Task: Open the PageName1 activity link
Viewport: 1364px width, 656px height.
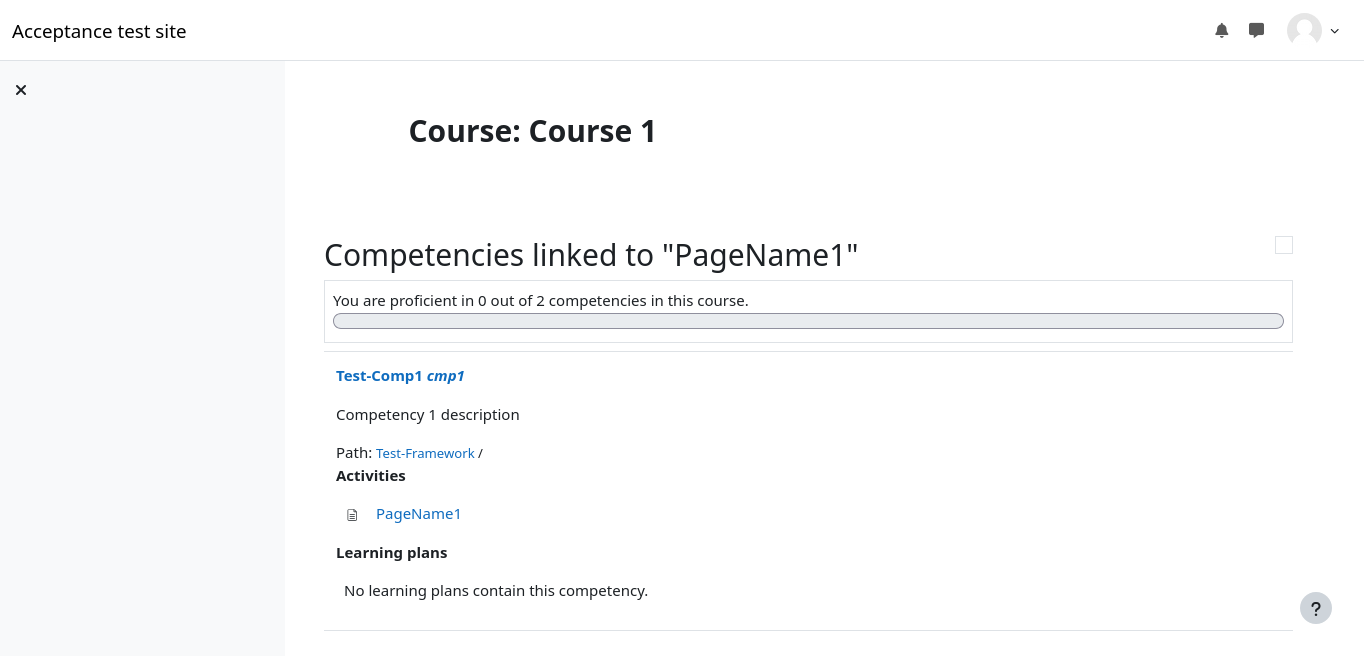Action: [x=418, y=514]
